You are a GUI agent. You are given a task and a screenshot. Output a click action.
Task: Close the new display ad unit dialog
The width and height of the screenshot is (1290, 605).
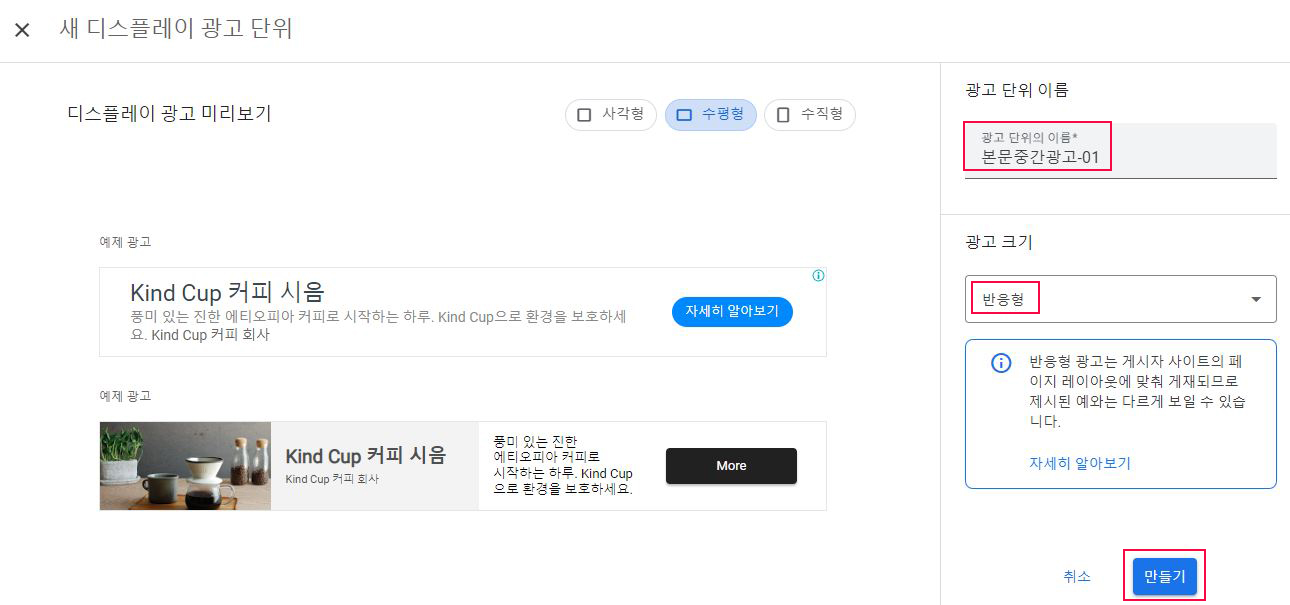(x=22, y=30)
